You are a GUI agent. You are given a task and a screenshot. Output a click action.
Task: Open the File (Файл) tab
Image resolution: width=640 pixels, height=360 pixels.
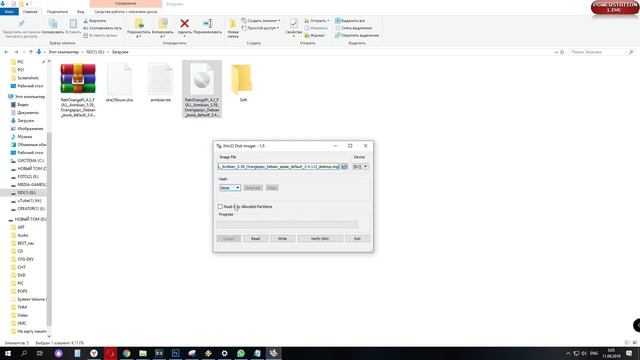pos(9,11)
